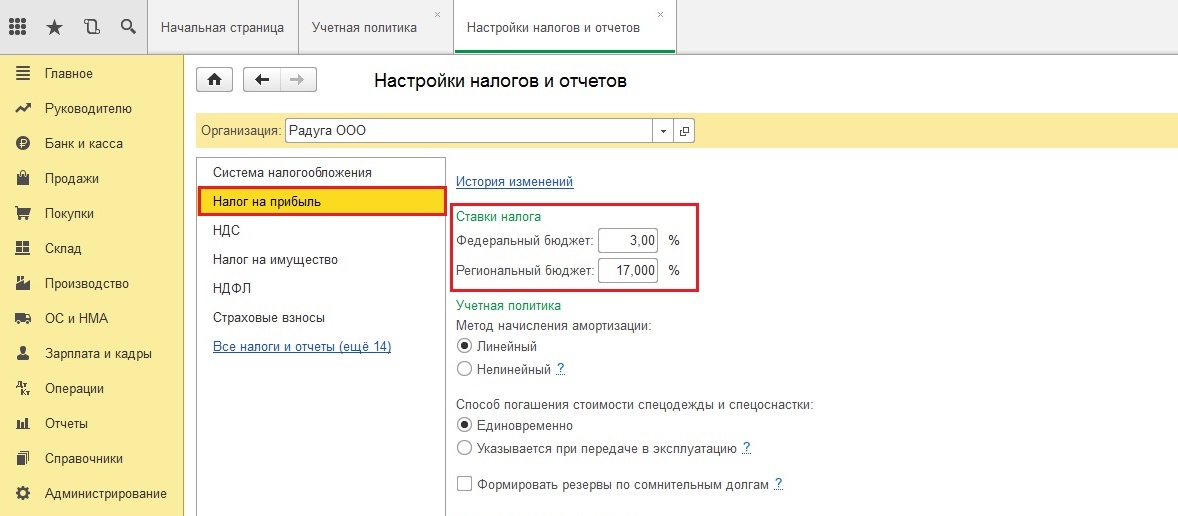Switch to Учетная политика tab
This screenshot has height=516, width=1178.
pos(376,28)
